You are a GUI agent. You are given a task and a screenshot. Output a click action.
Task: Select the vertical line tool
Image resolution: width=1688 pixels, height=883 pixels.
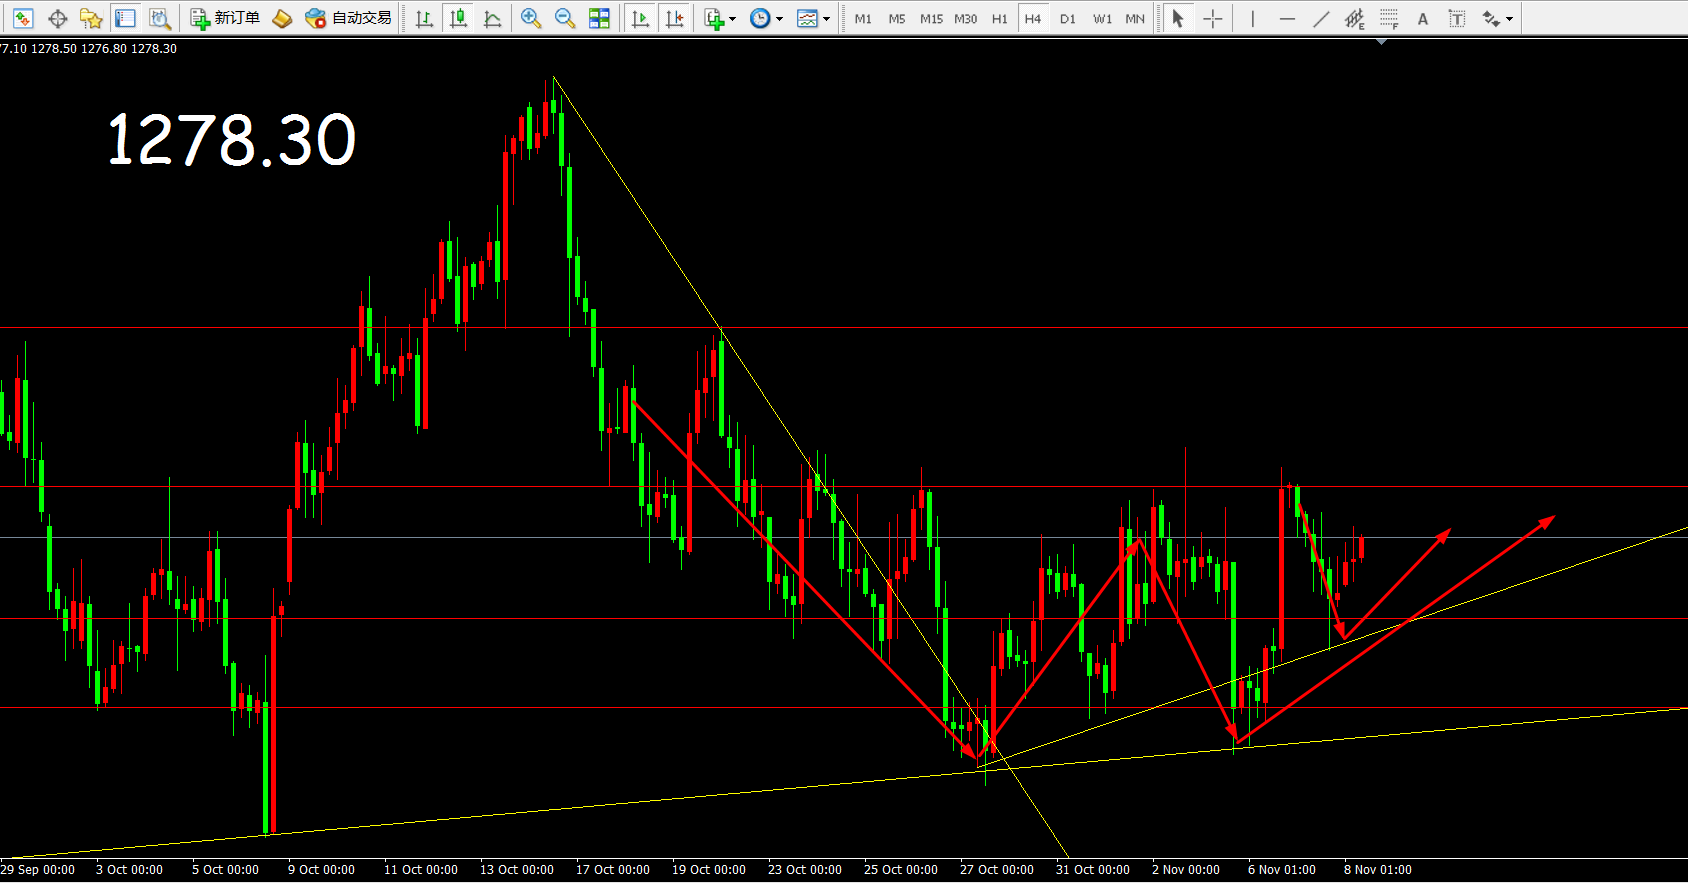coord(1252,18)
